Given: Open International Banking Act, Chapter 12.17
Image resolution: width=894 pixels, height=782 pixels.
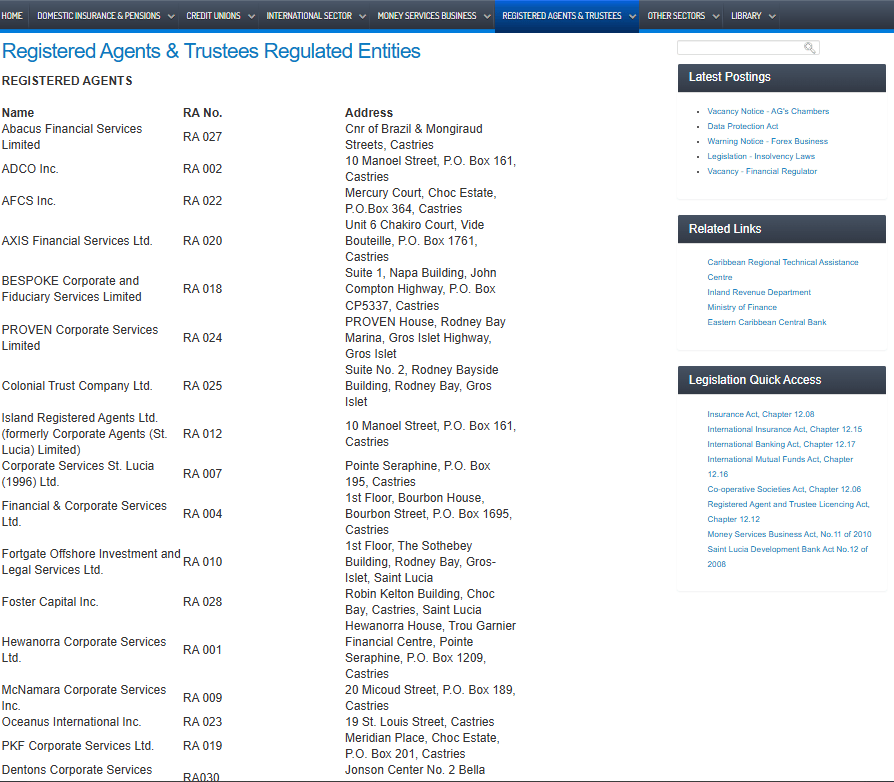Looking at the screenshot, I should [x=781, y=444].
